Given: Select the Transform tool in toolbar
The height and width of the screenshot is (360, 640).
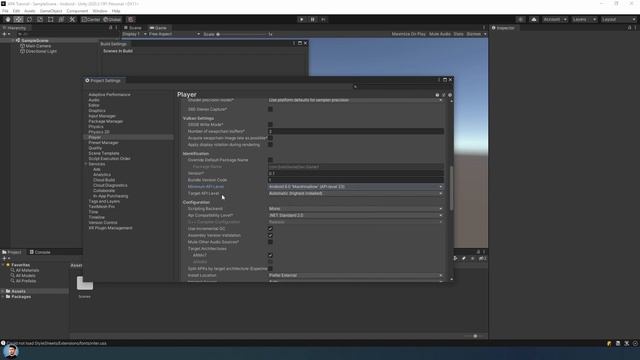Looking at the screenshot, I should click(x=61, y=19).
